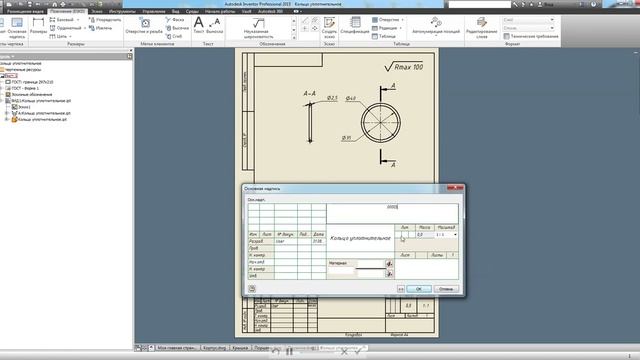
Task: Click the Масса mass value field
Action: [424, 235]
